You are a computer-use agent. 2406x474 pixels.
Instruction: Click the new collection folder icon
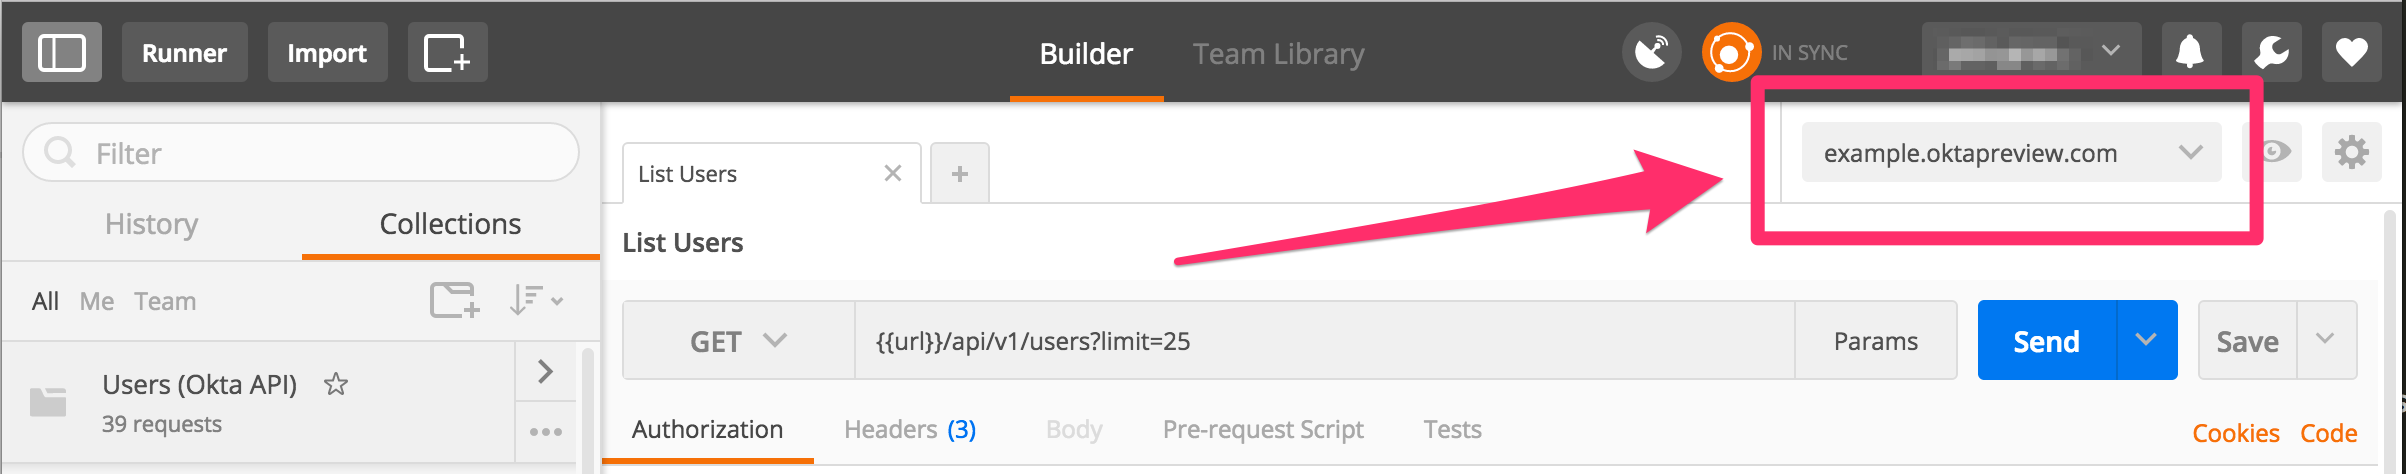coord(454,300)
